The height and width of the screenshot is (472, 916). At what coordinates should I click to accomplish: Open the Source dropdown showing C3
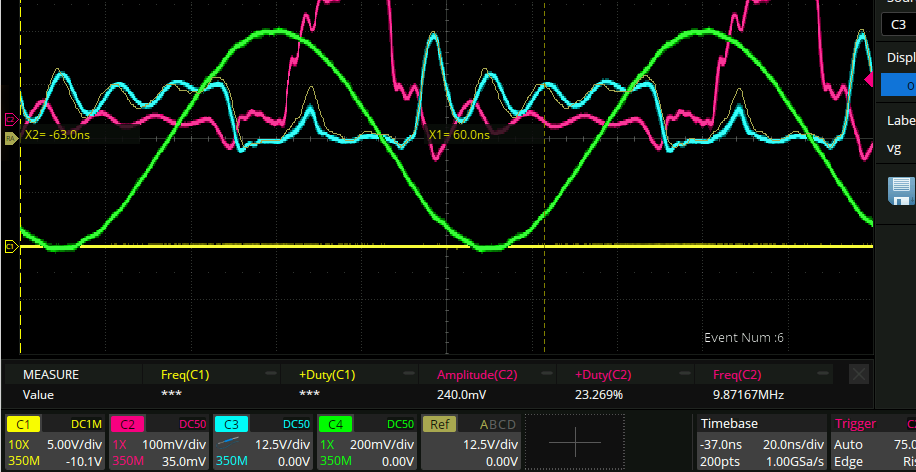click(898, 24)
